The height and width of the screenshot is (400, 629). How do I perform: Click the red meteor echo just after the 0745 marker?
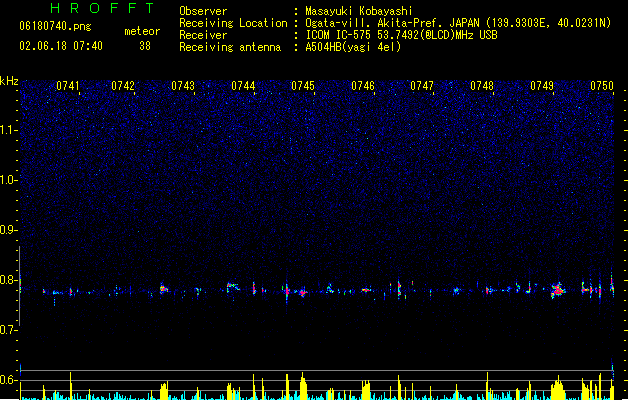click(303, 292)
